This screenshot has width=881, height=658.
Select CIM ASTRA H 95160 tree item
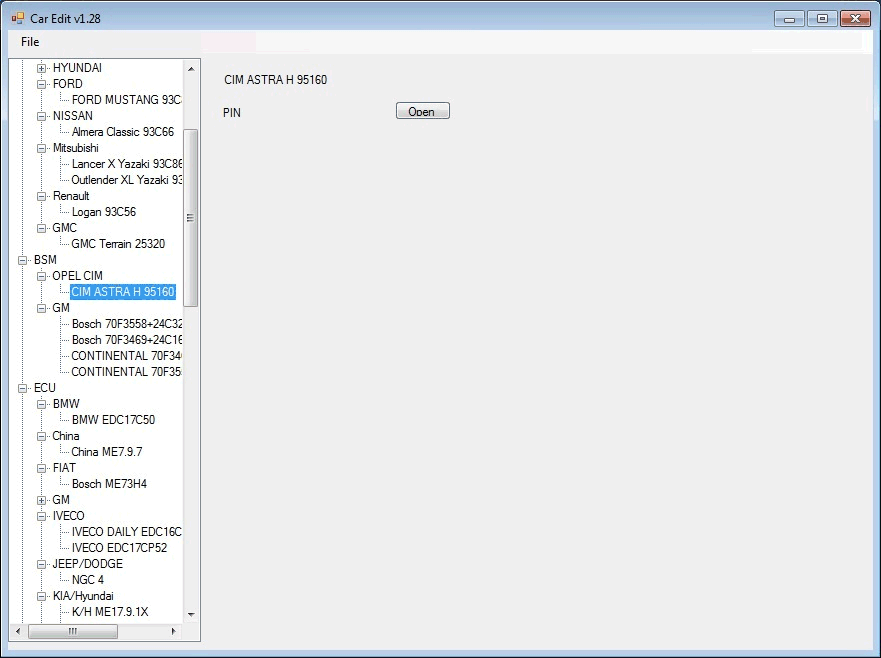[123, 292]
